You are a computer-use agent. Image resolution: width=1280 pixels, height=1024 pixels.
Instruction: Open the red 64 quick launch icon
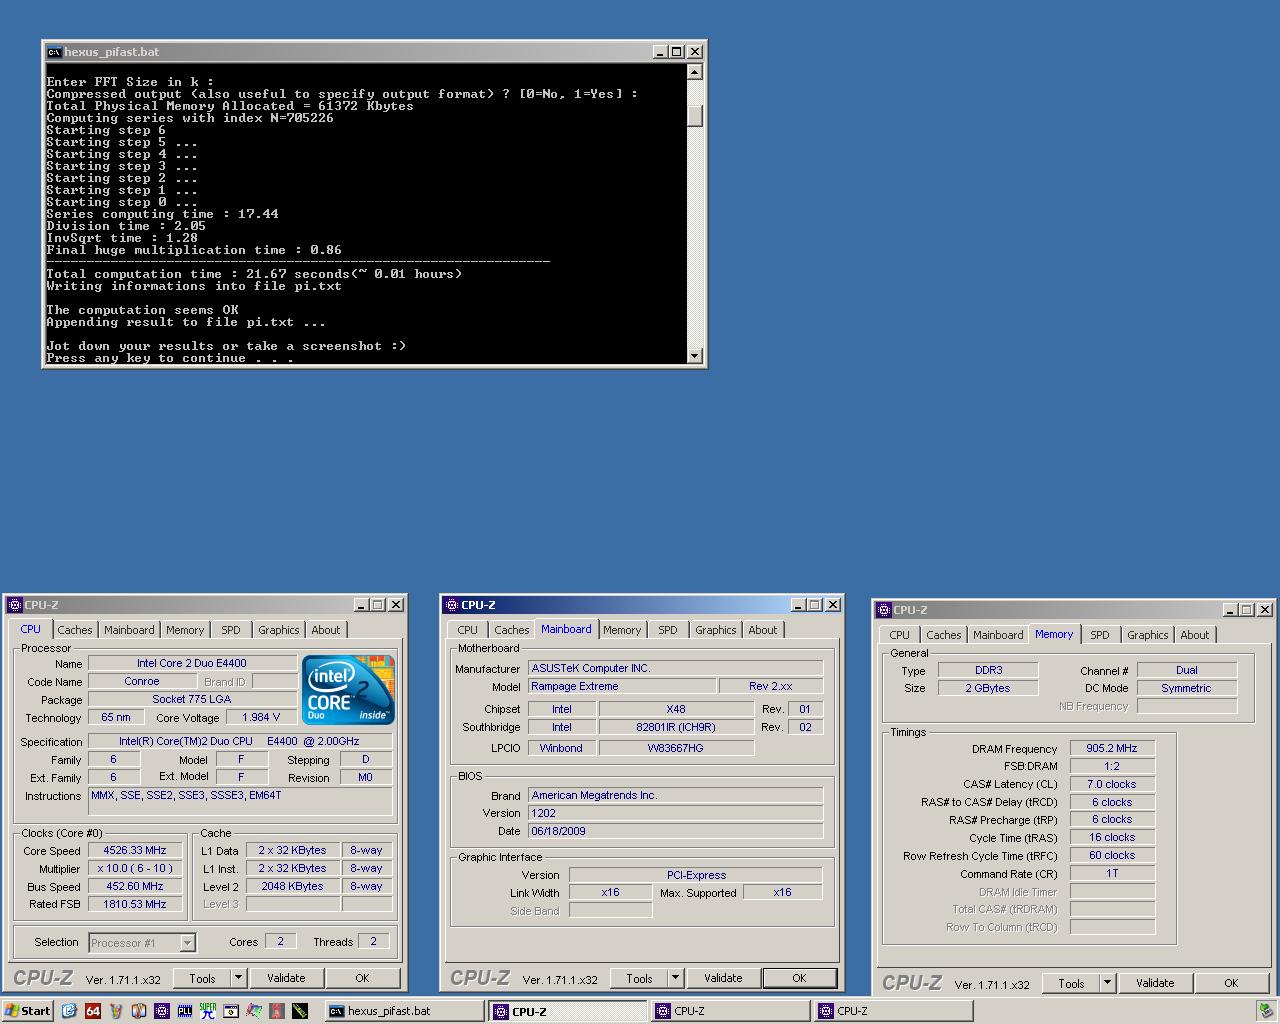(93, 1011)
